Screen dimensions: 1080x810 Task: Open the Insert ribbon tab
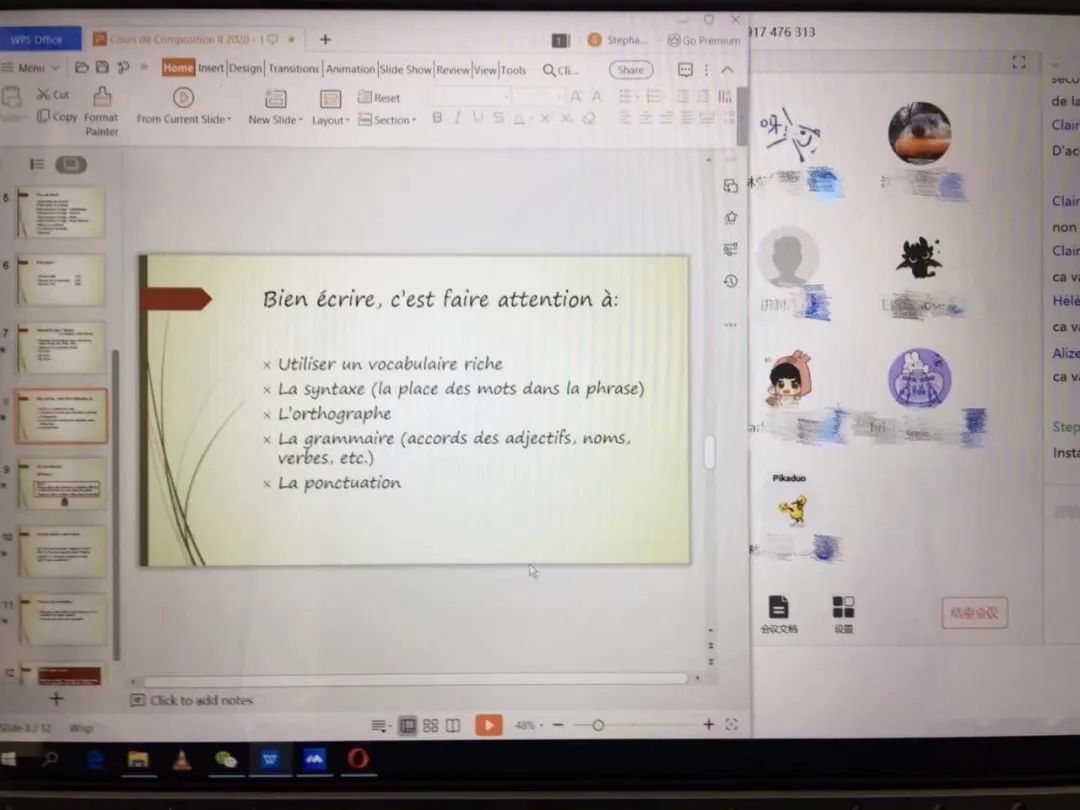pyautogui.click(x=211, y=69)
